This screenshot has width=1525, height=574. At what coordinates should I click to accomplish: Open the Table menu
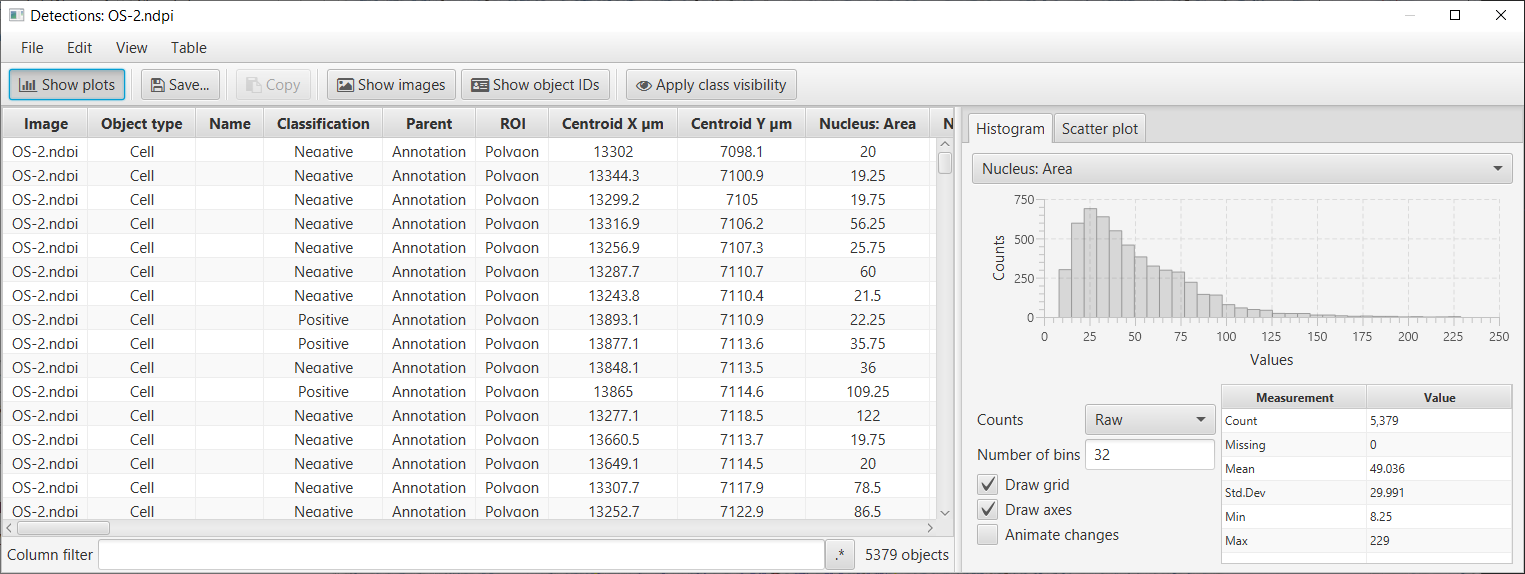coord(188,47)
